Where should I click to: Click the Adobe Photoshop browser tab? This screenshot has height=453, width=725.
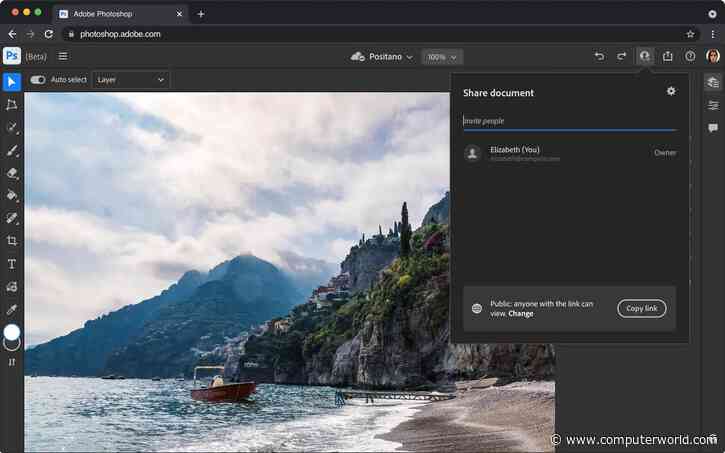pos(120,14)
